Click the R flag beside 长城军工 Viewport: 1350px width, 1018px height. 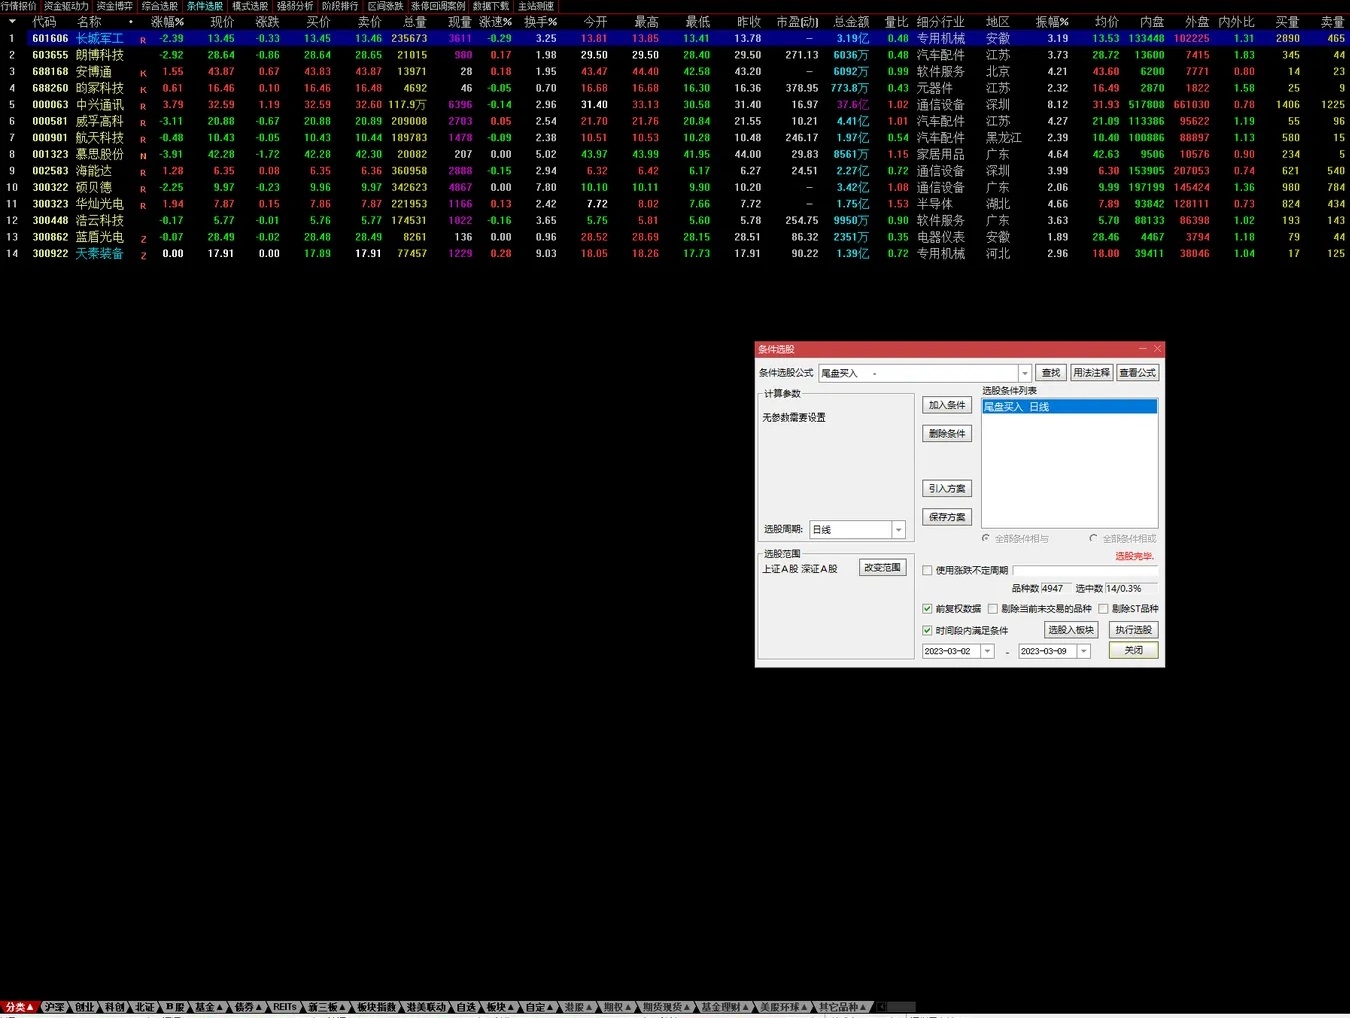[x=143, y=39]
